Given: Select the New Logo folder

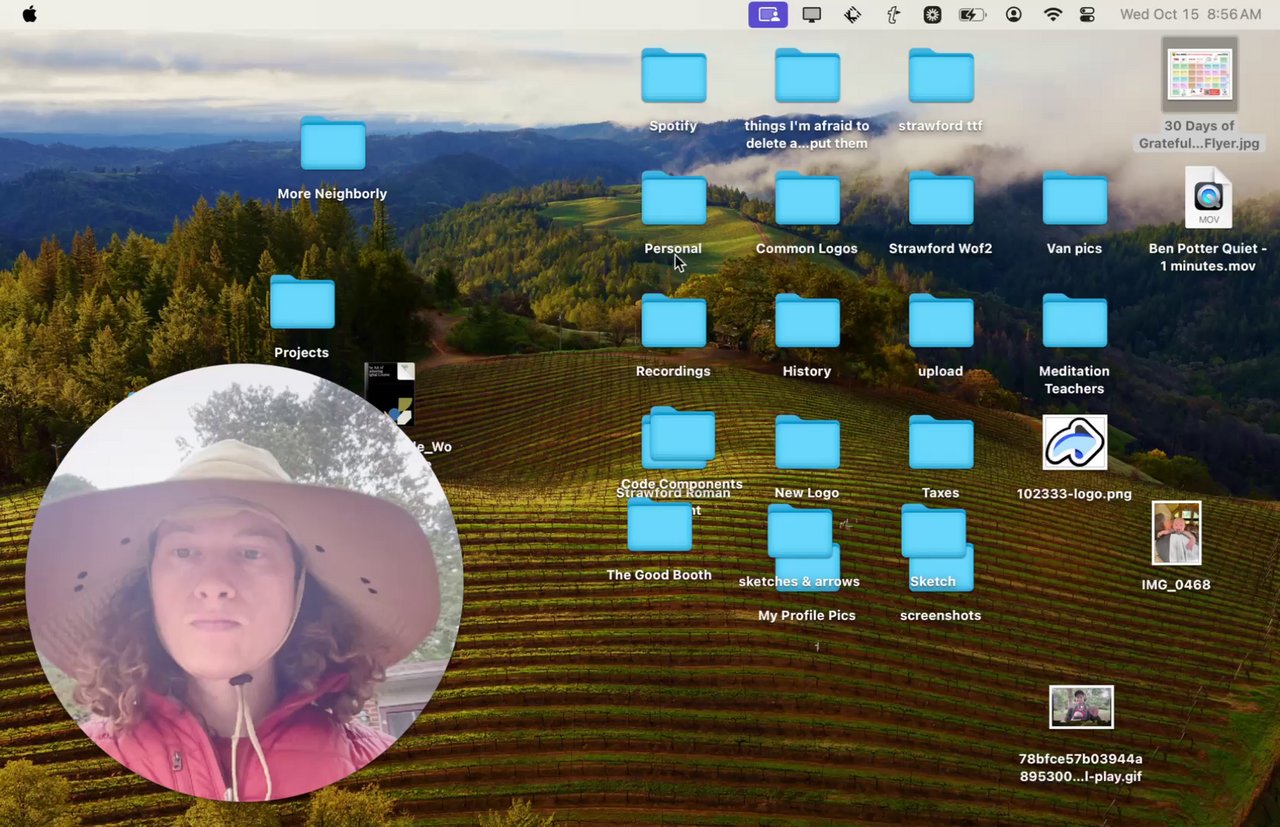Looking at the screenshot, I should point(807,443).
